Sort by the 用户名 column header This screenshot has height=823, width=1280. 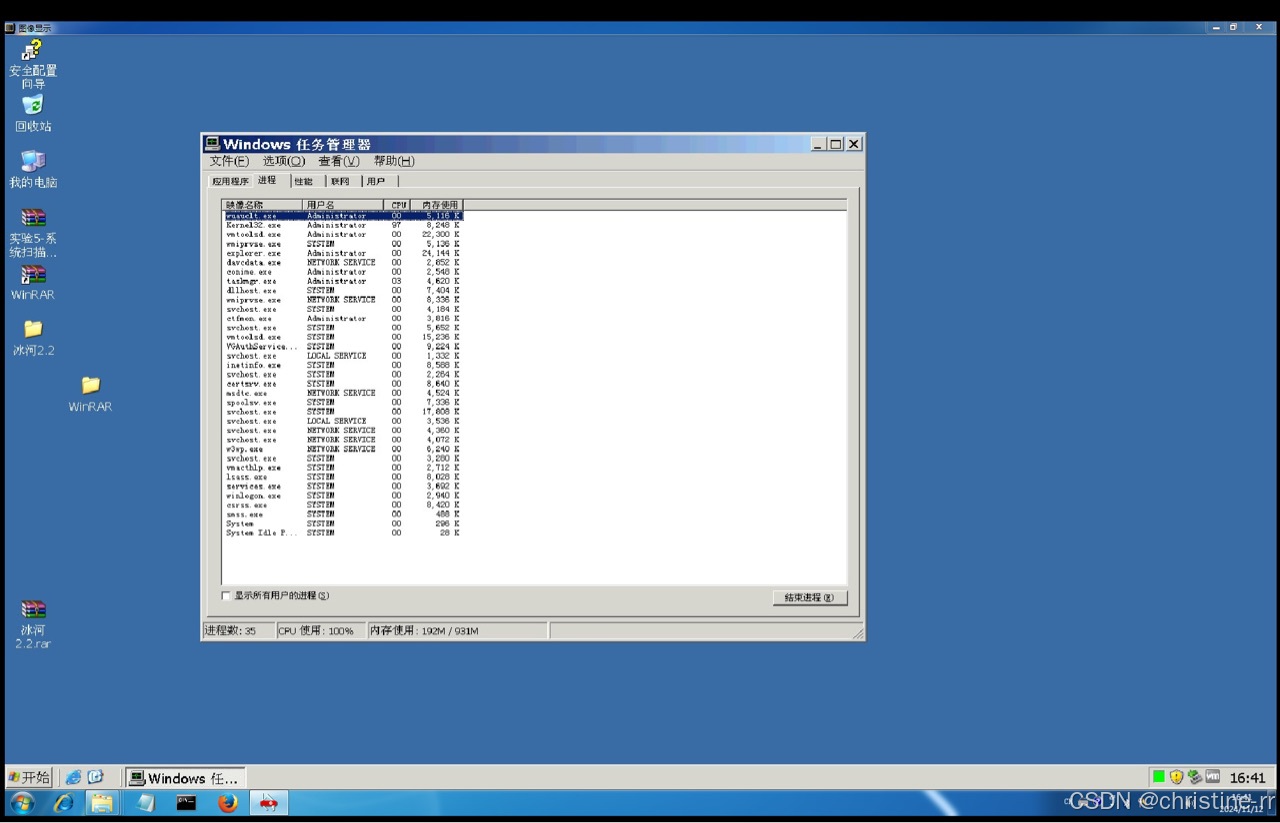[343, 205]
